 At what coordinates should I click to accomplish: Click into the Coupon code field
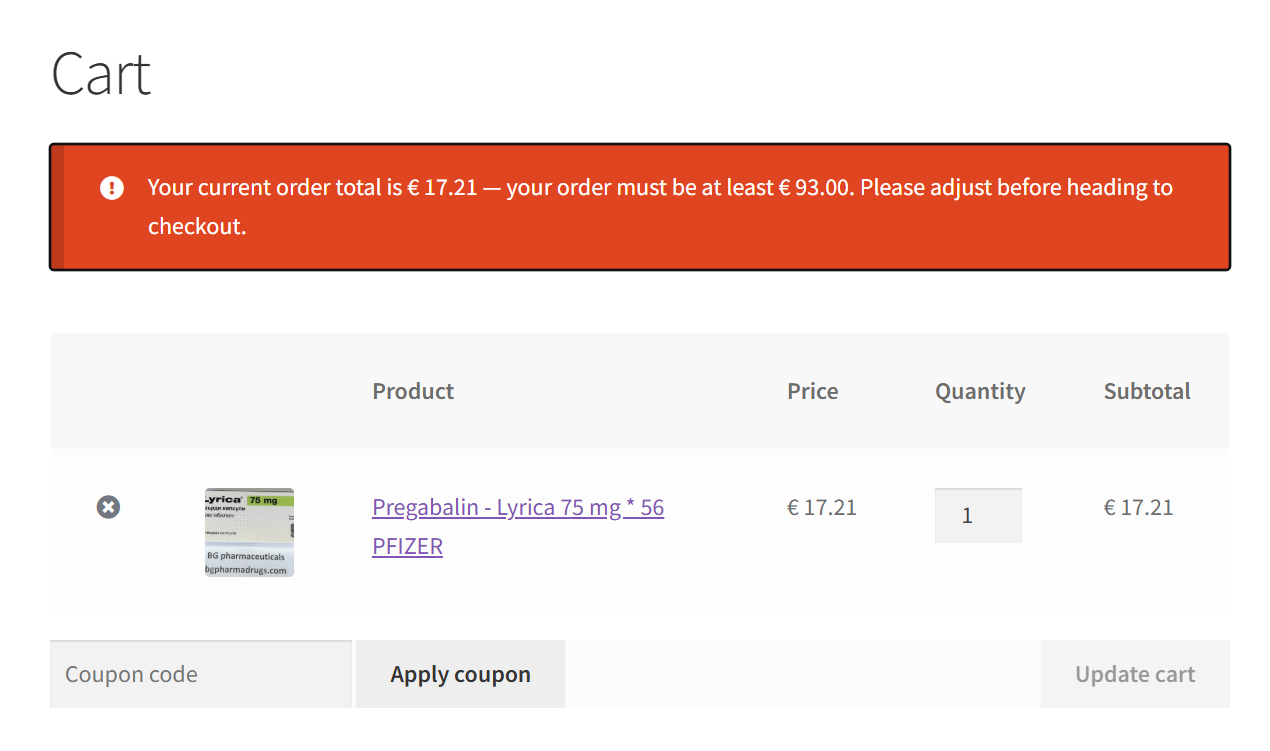tap(200, 674)
